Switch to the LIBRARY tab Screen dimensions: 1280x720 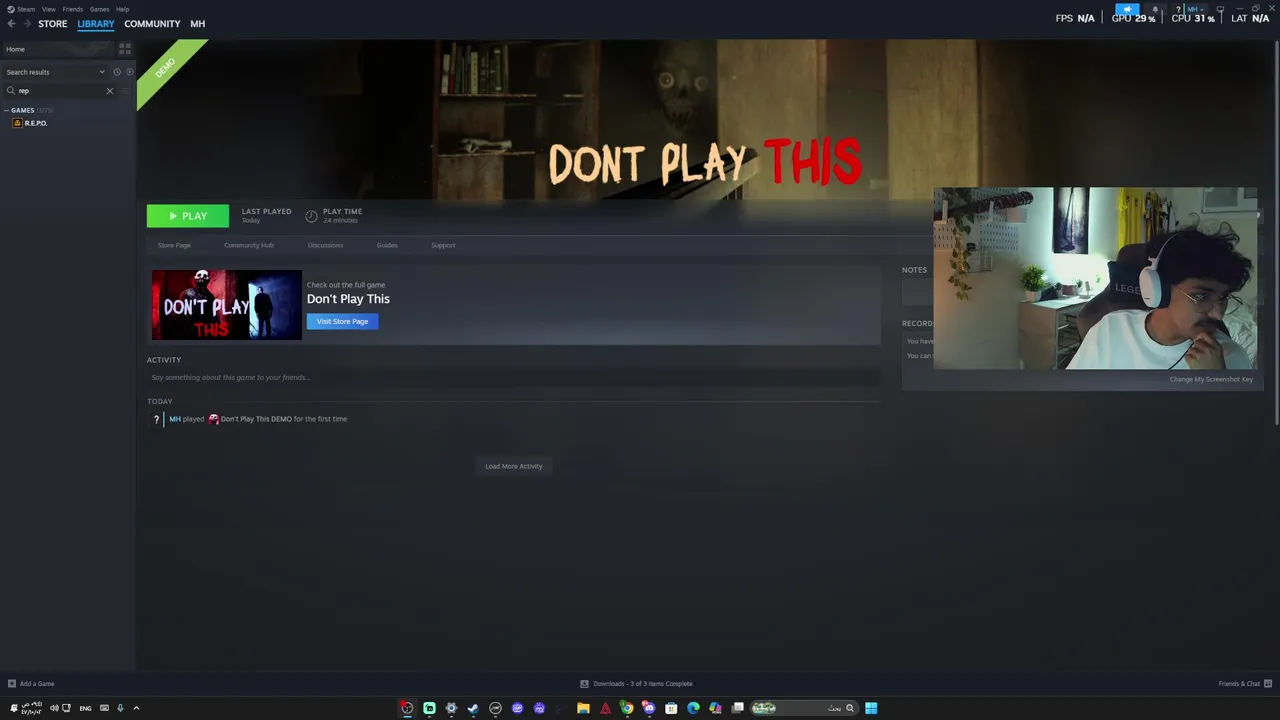(x=96, y=24)
